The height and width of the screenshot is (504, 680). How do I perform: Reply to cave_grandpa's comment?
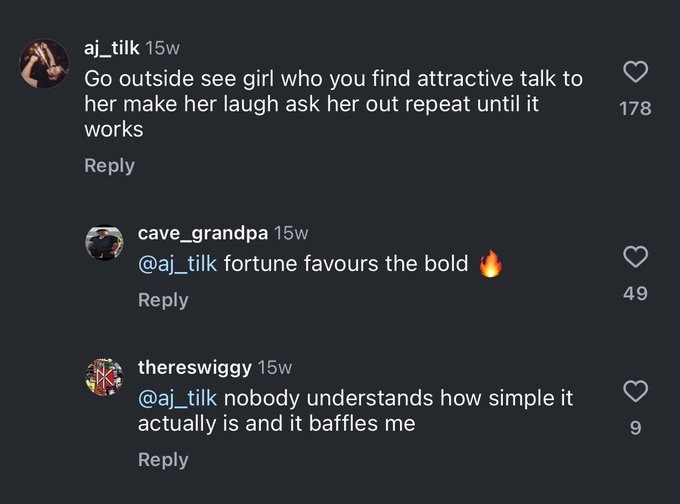tap(163, 300)
